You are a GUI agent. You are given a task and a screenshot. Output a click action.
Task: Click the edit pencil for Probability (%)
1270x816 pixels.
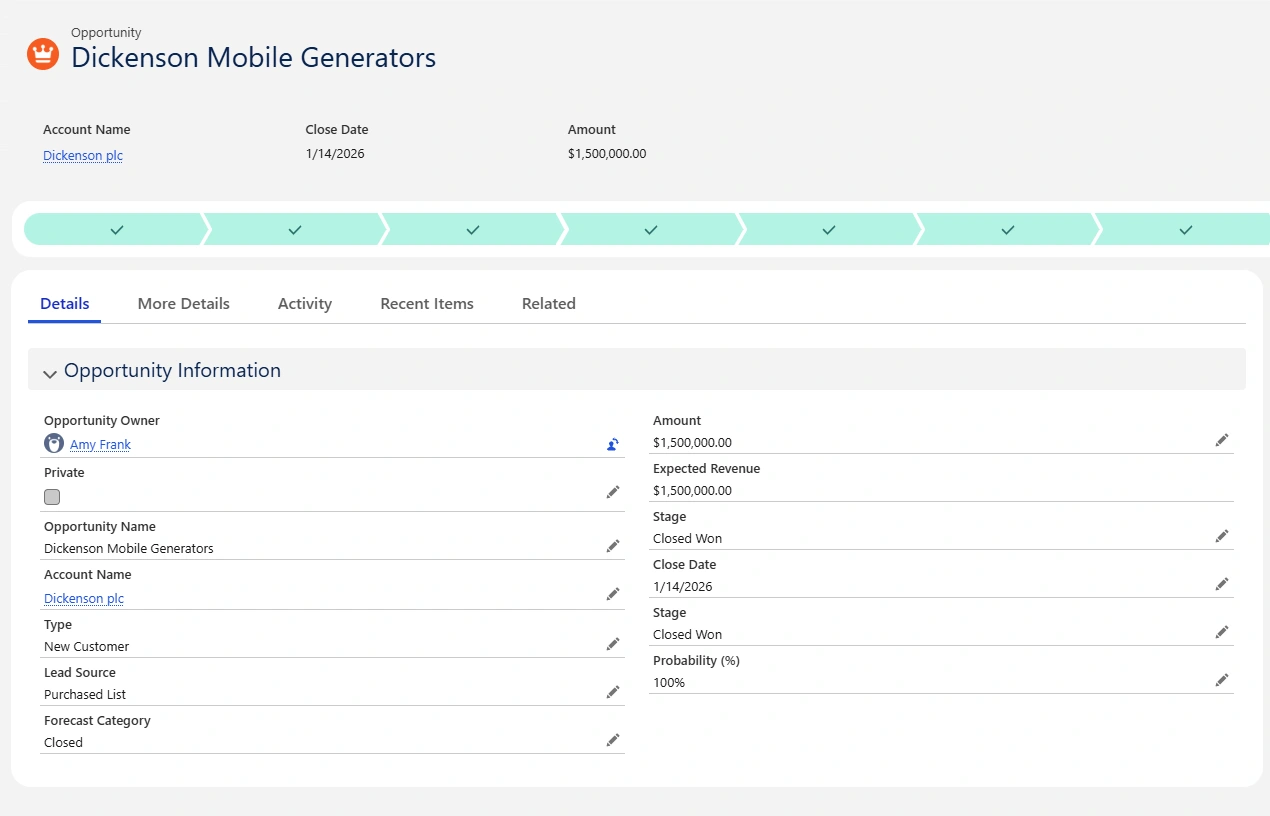[x=1222, y=680]
